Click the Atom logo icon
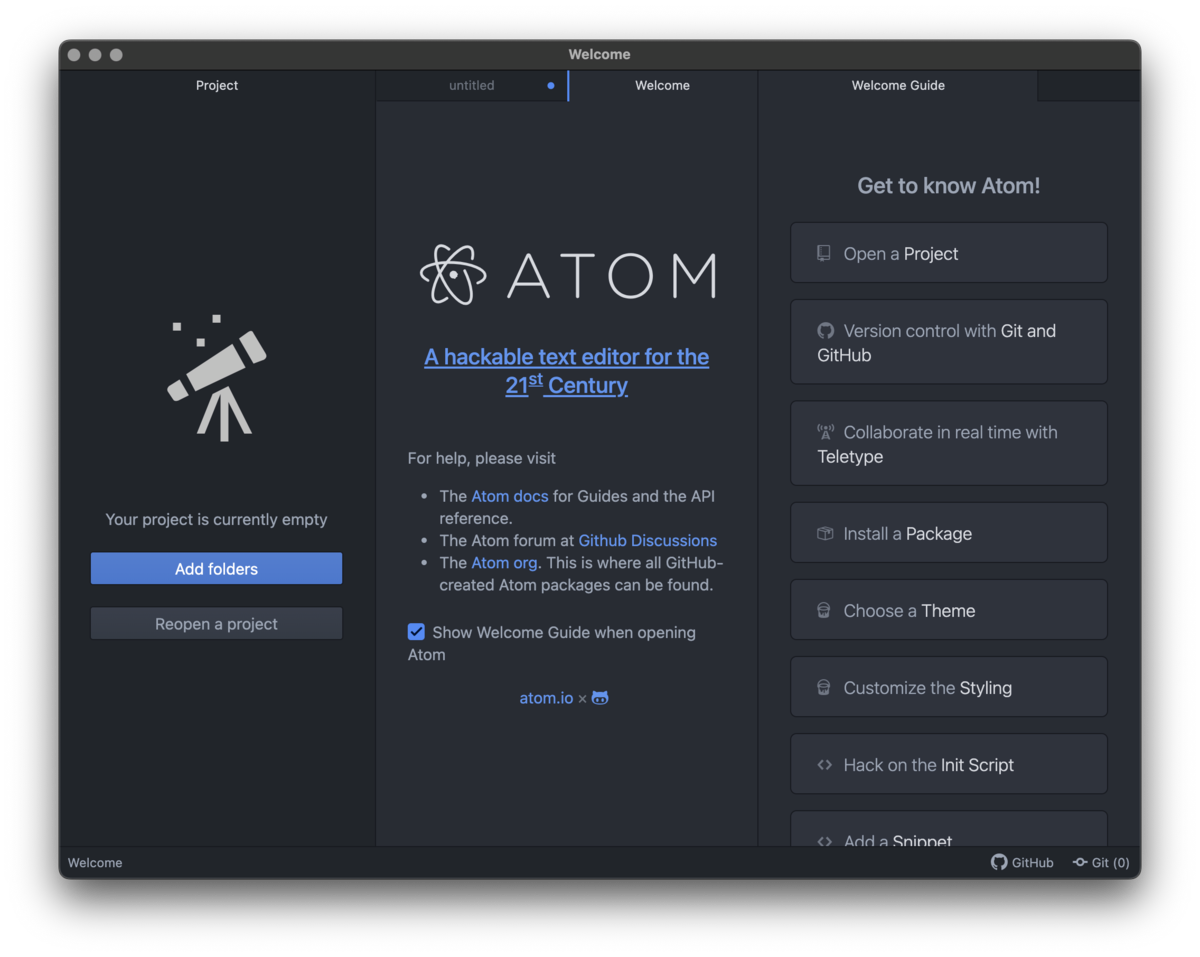 pyautogui.click(x=453, y=274)
